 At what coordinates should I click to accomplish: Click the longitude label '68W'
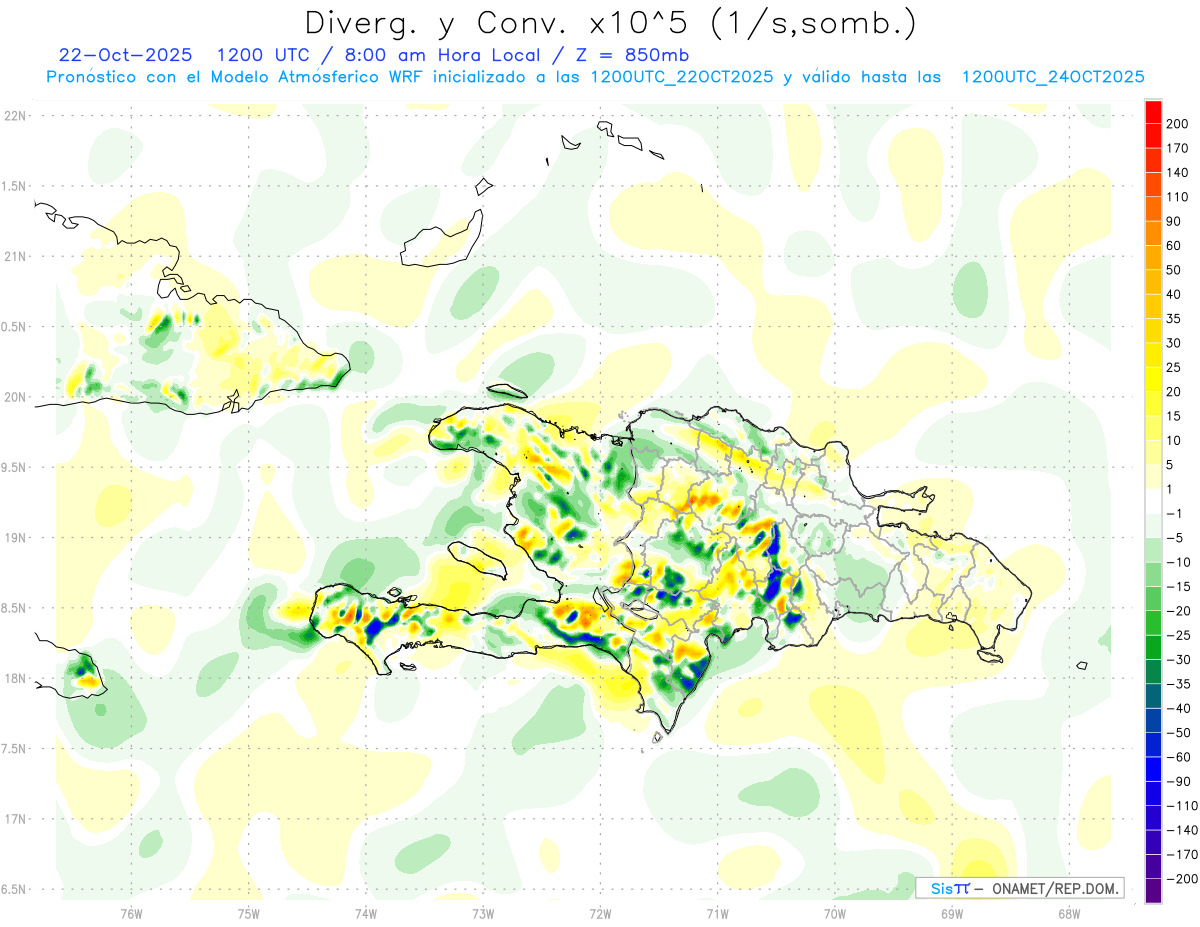tap(1069, 913)
